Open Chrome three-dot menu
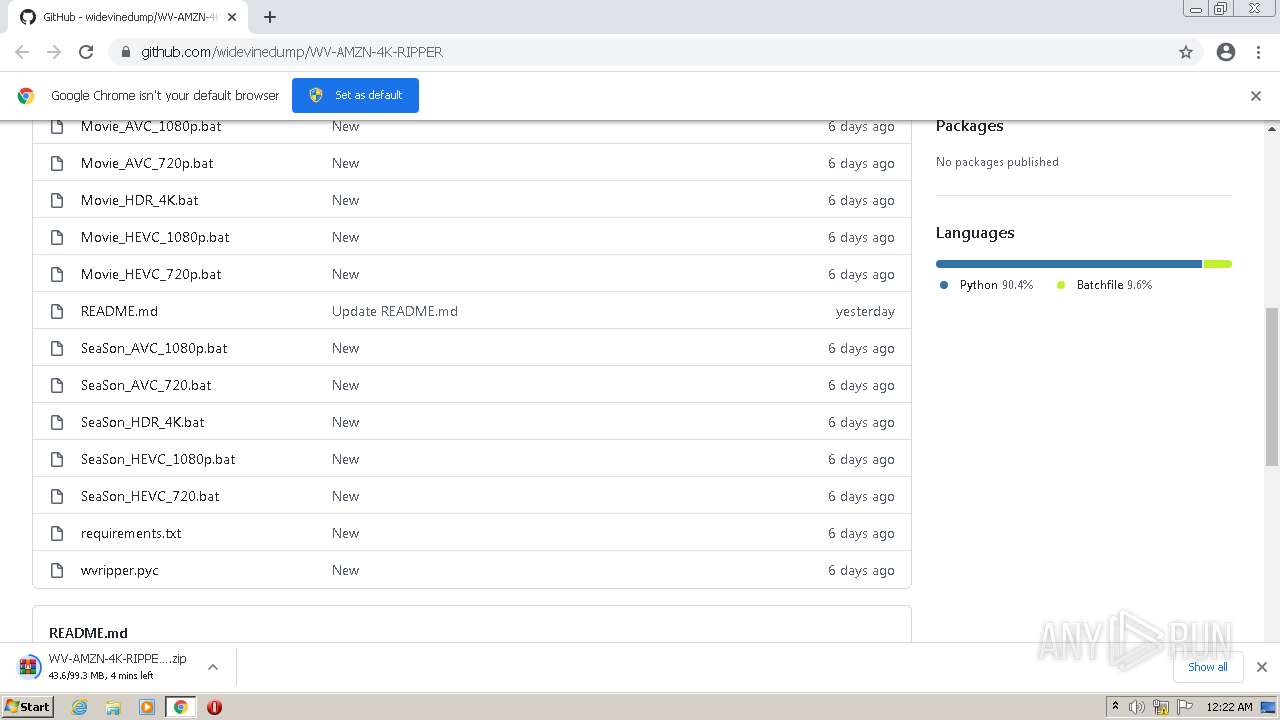The width and height of the screenshot is (1280, 720). point(1258,52)
